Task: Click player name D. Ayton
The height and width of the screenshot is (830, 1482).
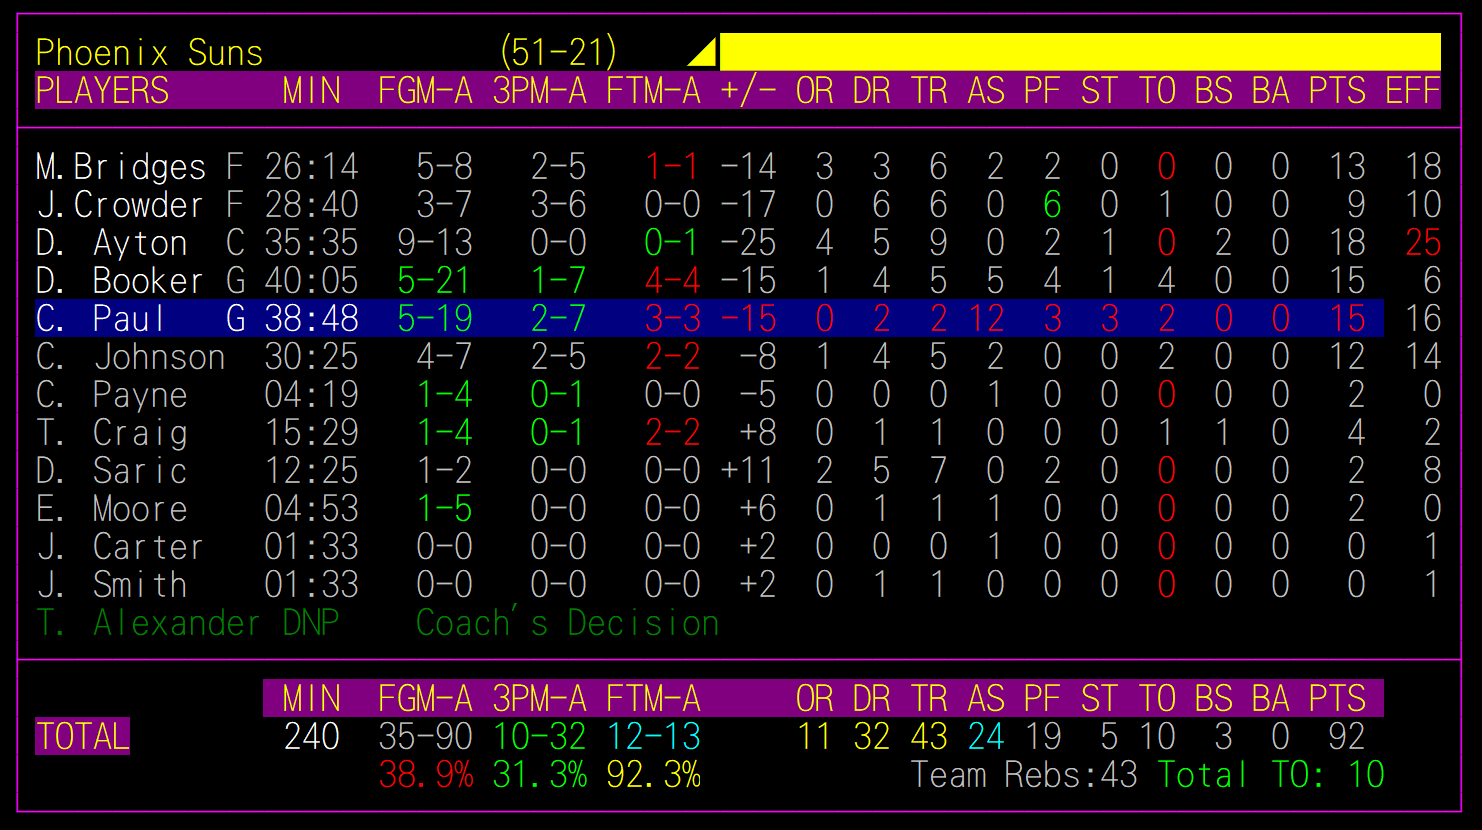Action: (112, 243)
